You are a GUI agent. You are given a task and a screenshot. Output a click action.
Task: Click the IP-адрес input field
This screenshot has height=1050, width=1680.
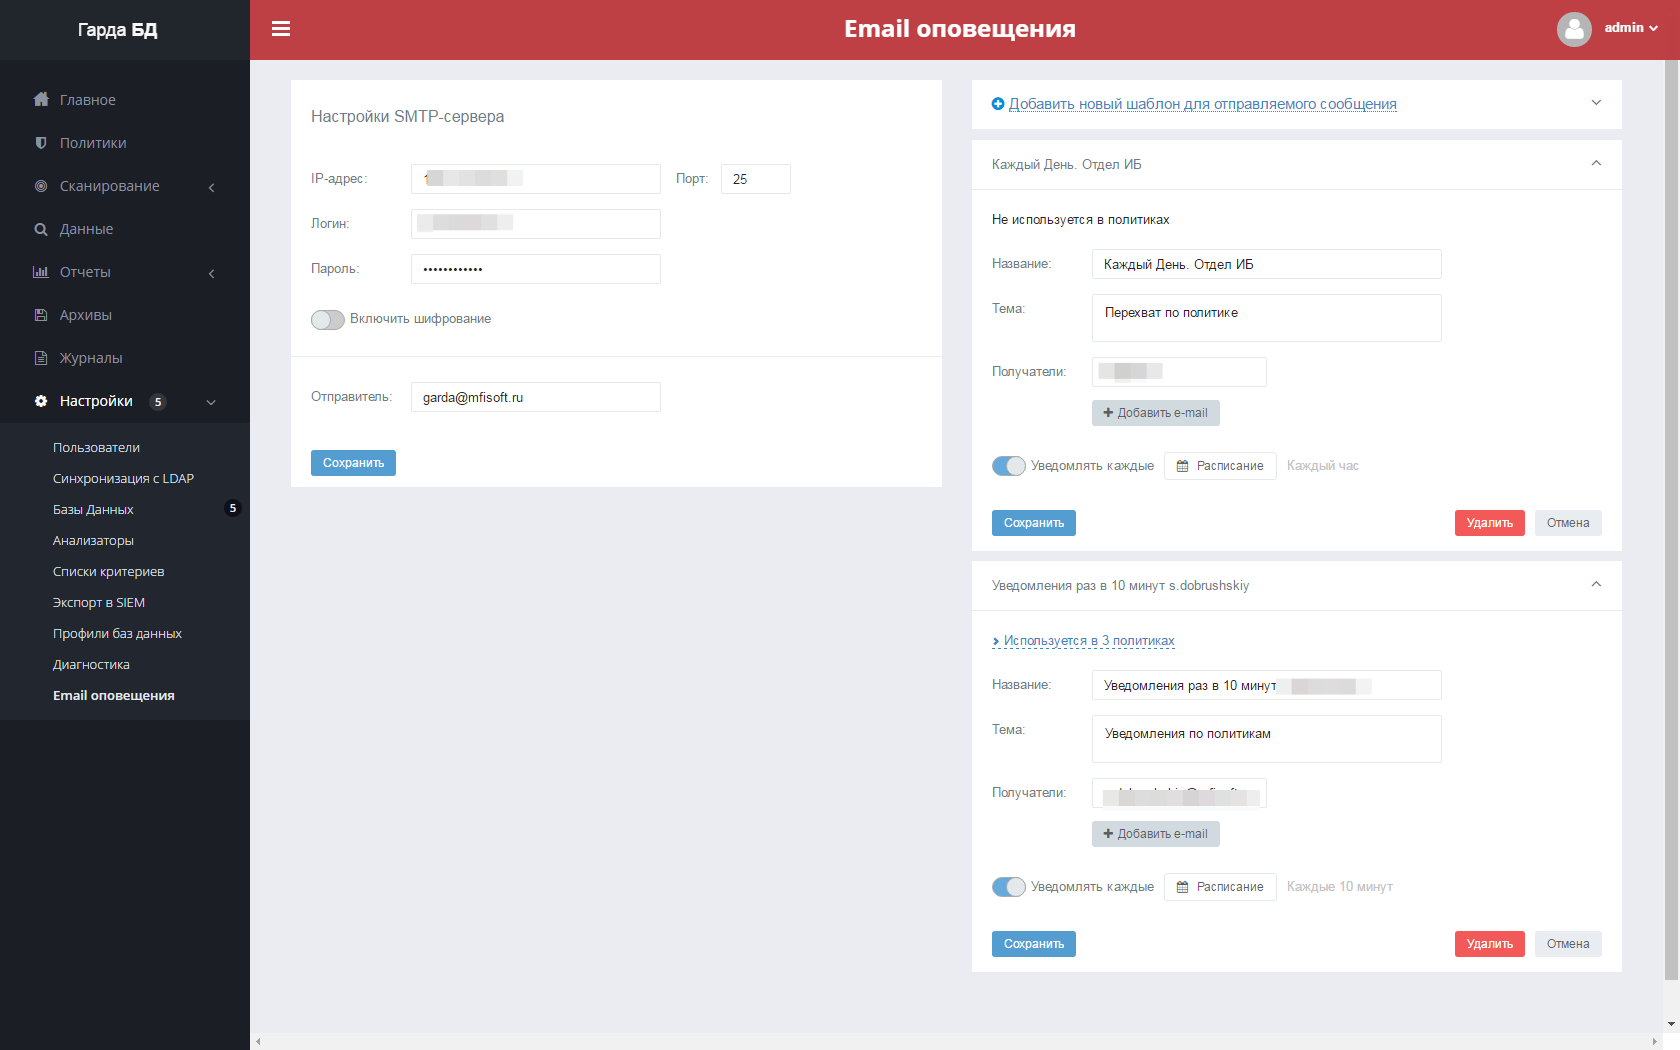(535, 179)
